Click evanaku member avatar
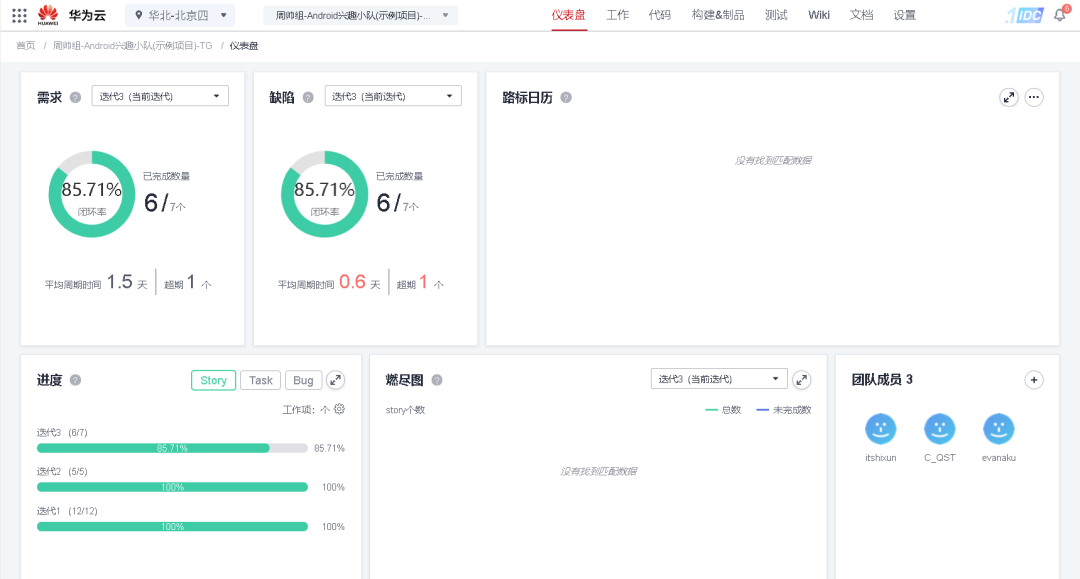 [999, 429]
